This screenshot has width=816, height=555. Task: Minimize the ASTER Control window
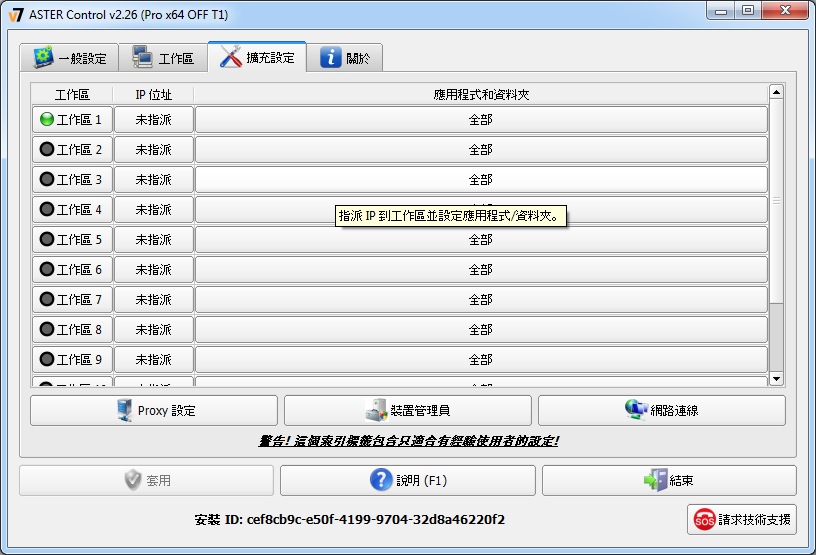point(721,11)
